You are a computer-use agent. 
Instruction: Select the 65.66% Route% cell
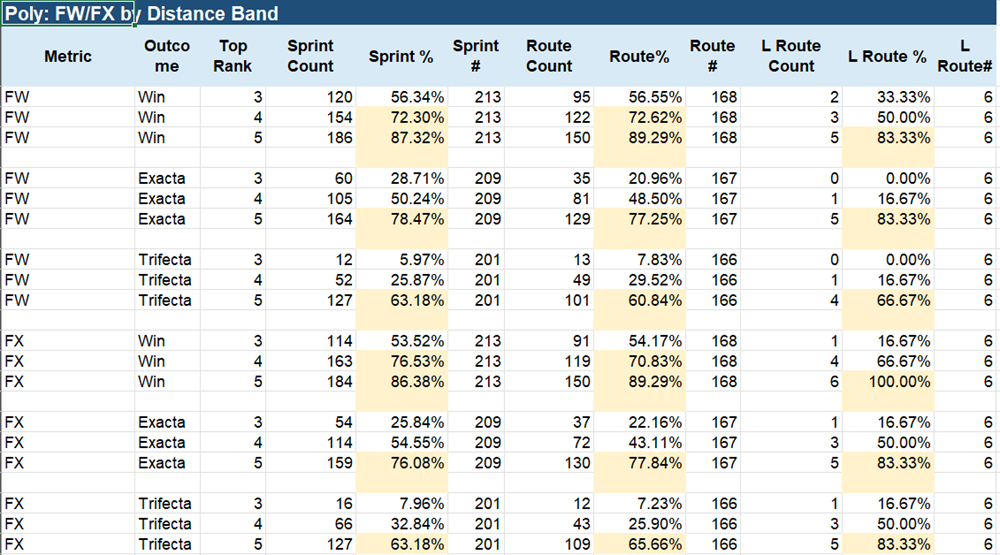pos(639,544)
